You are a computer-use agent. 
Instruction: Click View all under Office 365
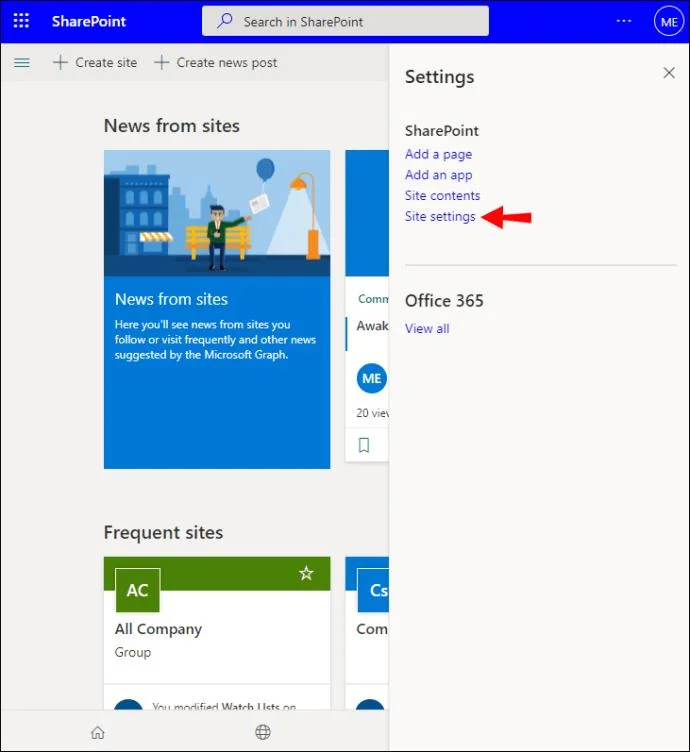click(x=427, y=329)
